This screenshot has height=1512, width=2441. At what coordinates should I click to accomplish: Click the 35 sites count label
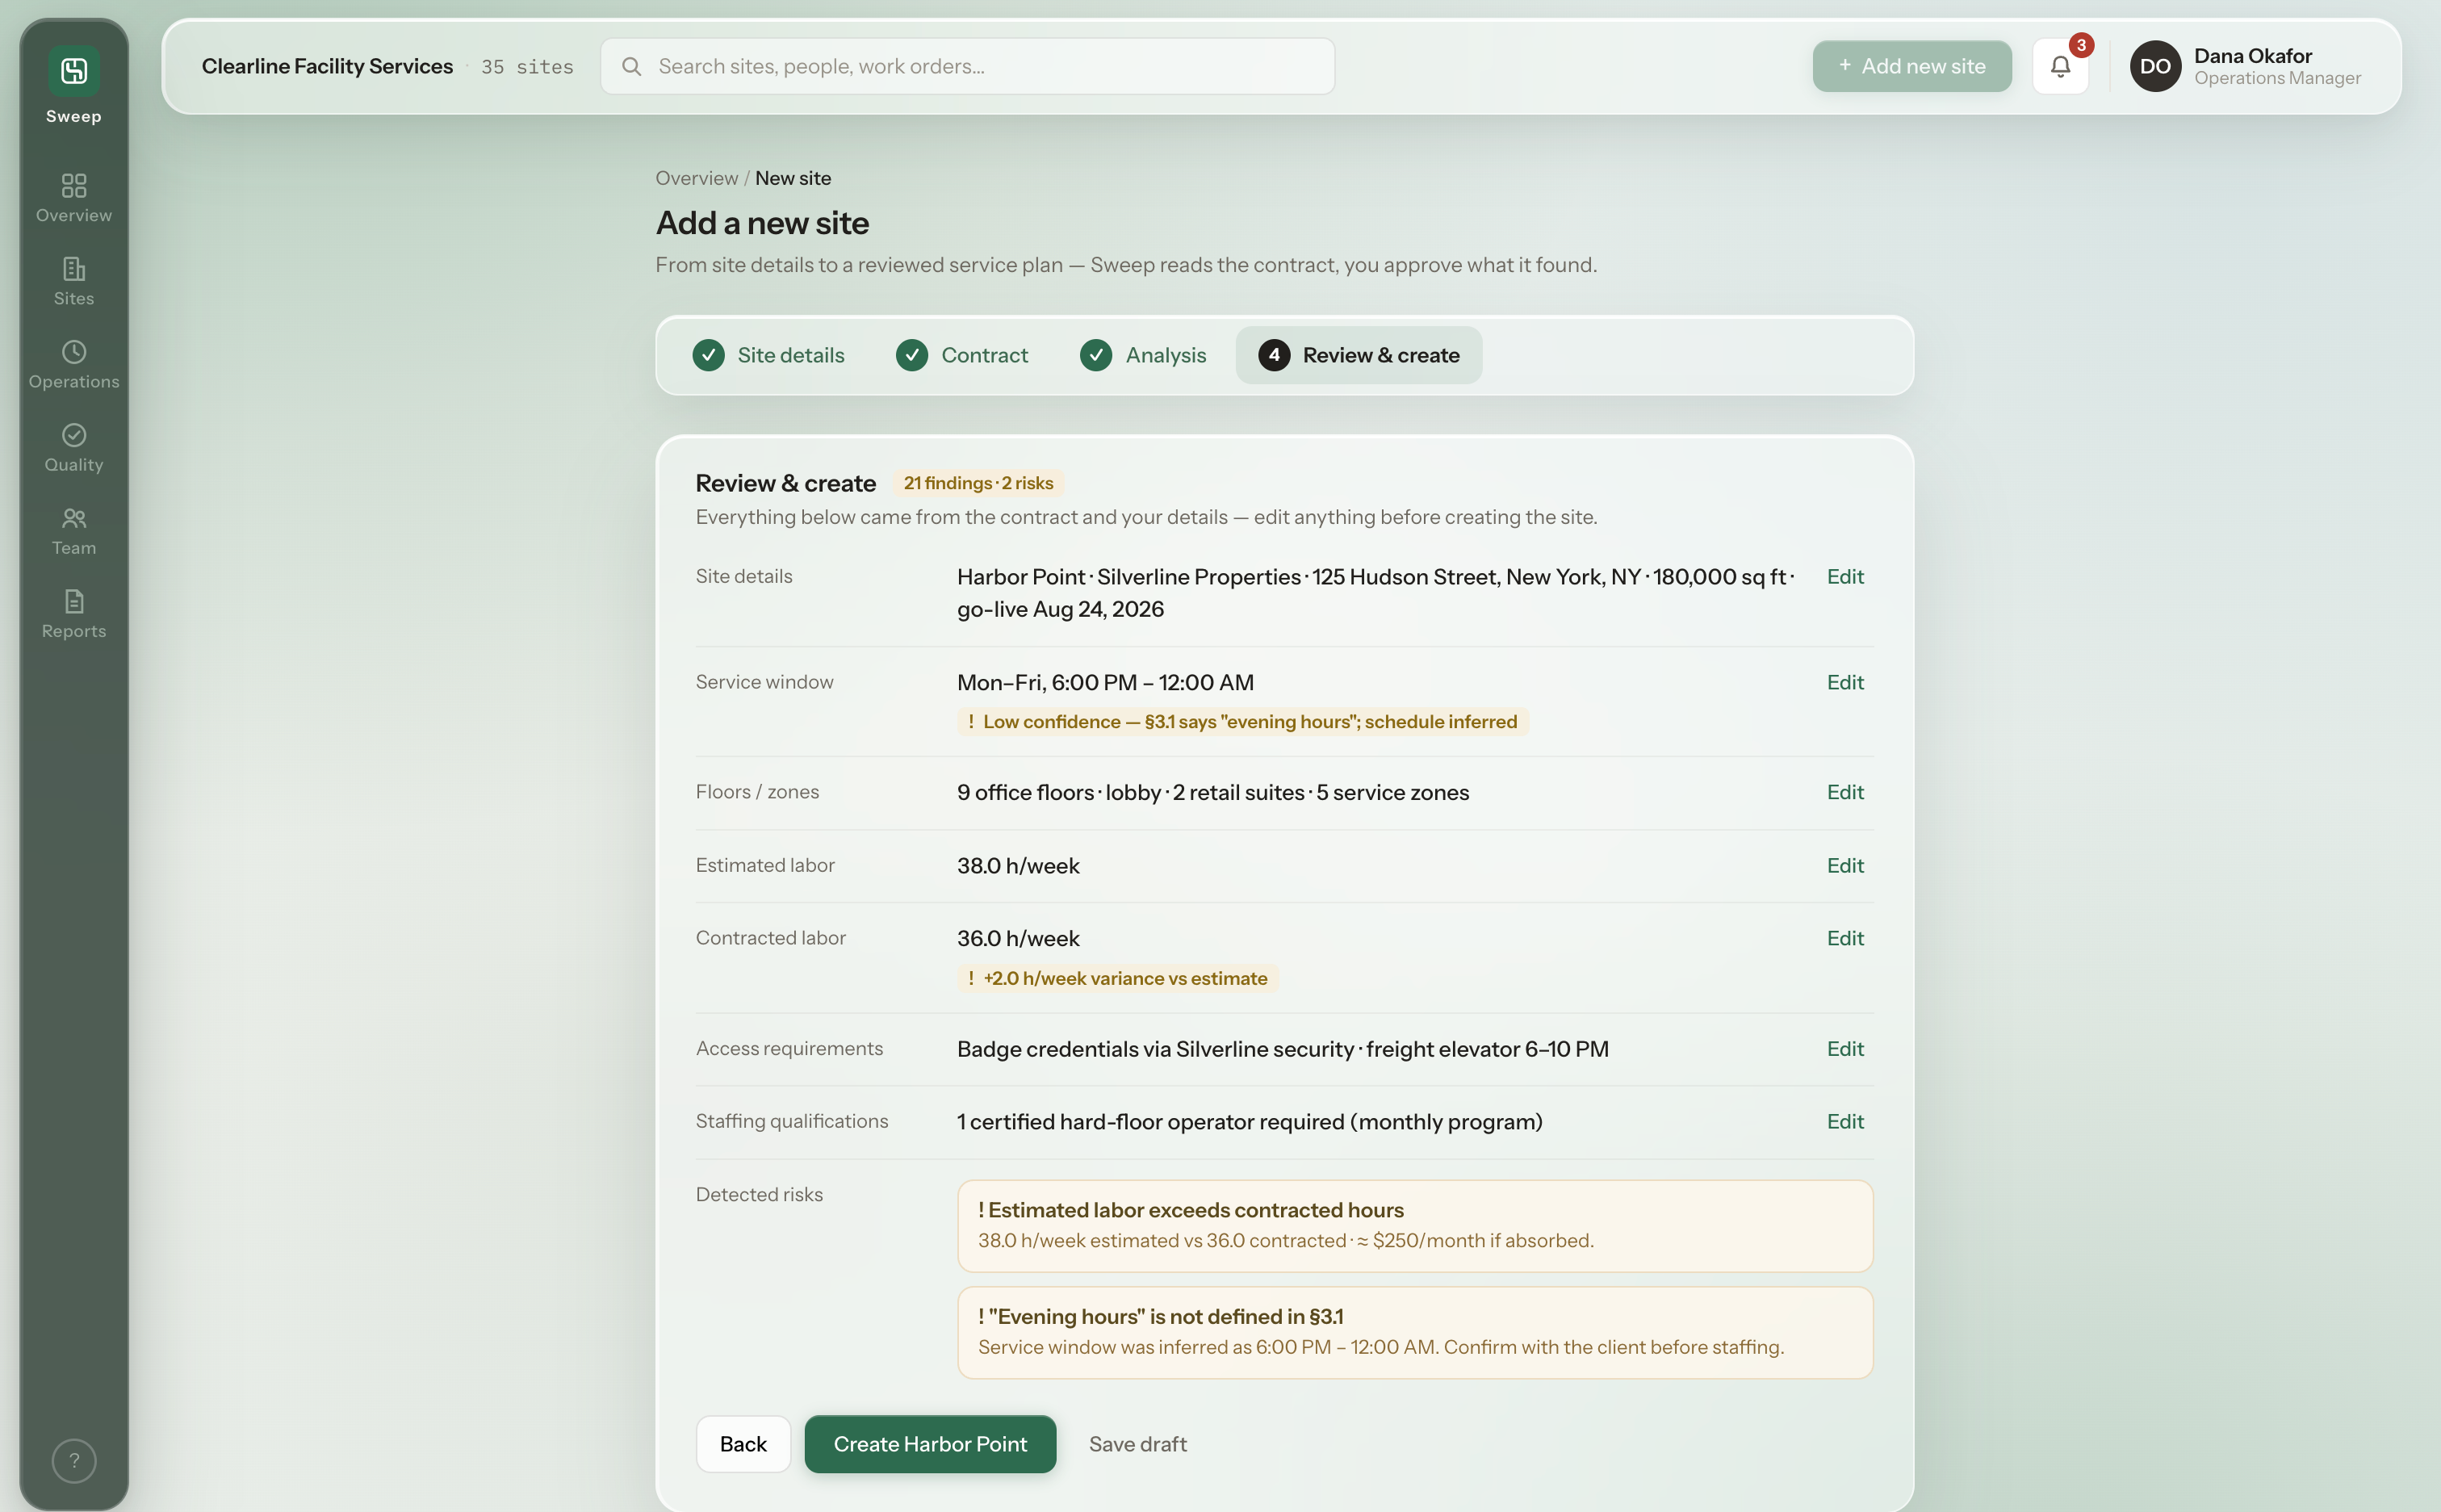[527, 66]
